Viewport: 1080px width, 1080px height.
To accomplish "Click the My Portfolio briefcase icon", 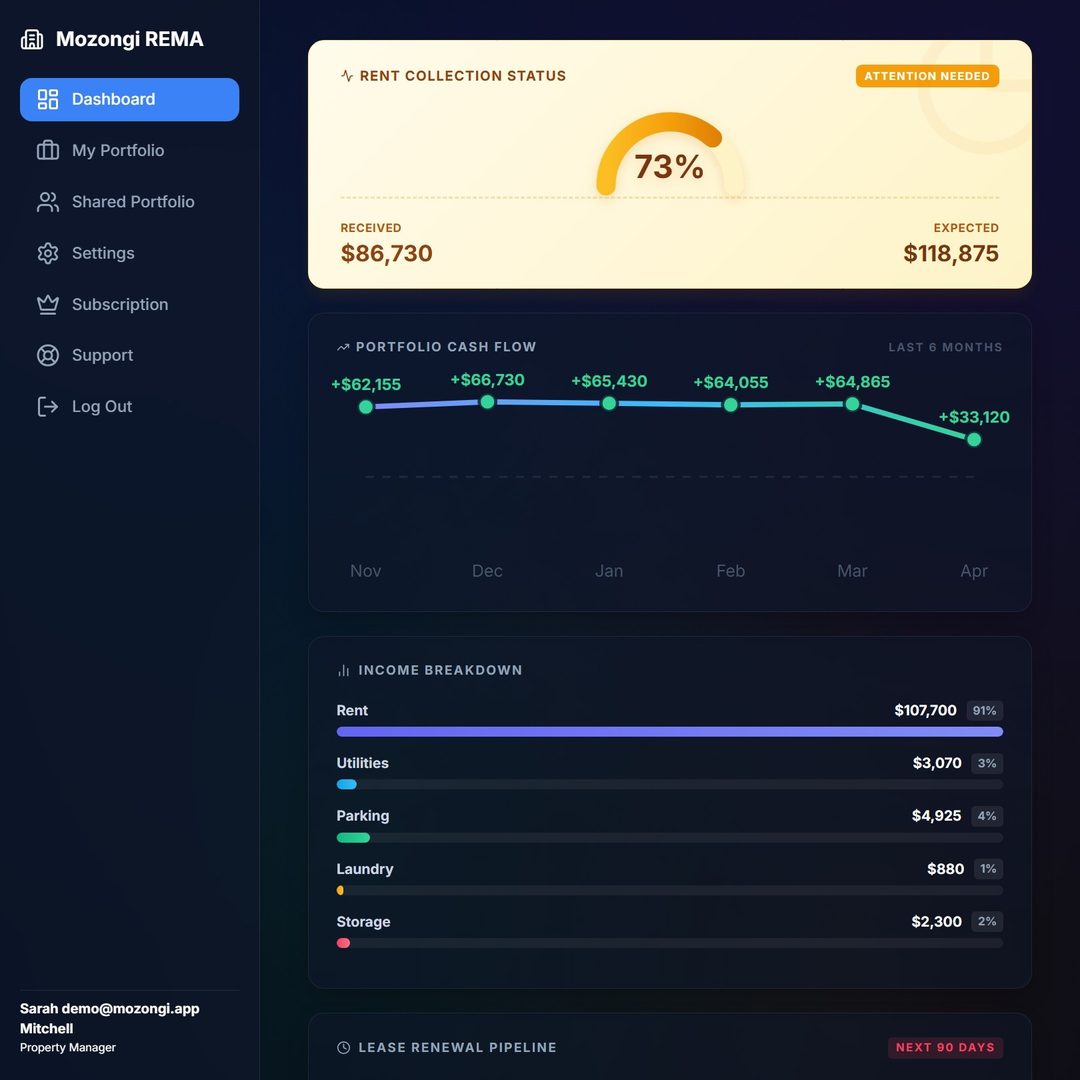I will click(48, 150).
